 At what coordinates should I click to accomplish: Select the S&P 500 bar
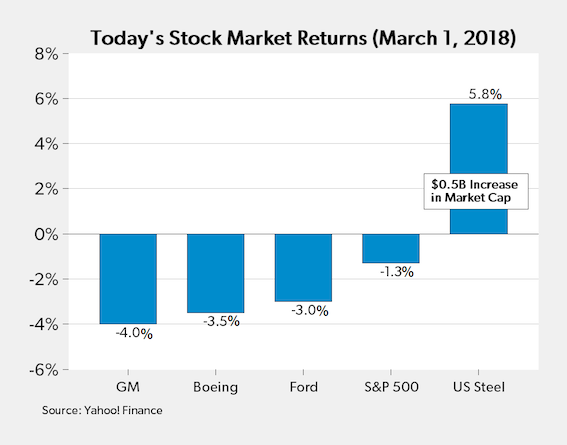(x=391, y=248)
